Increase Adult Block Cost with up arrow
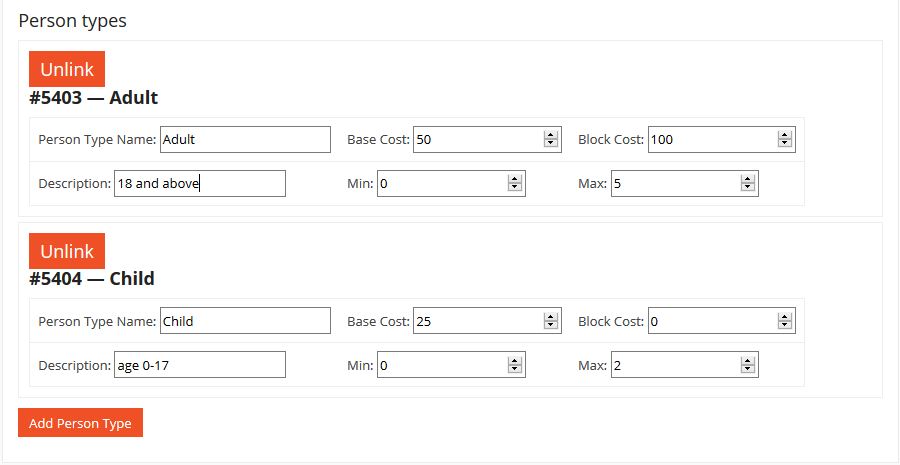The height and width of the screenshot is (465, 900). (x=785, y=135)
